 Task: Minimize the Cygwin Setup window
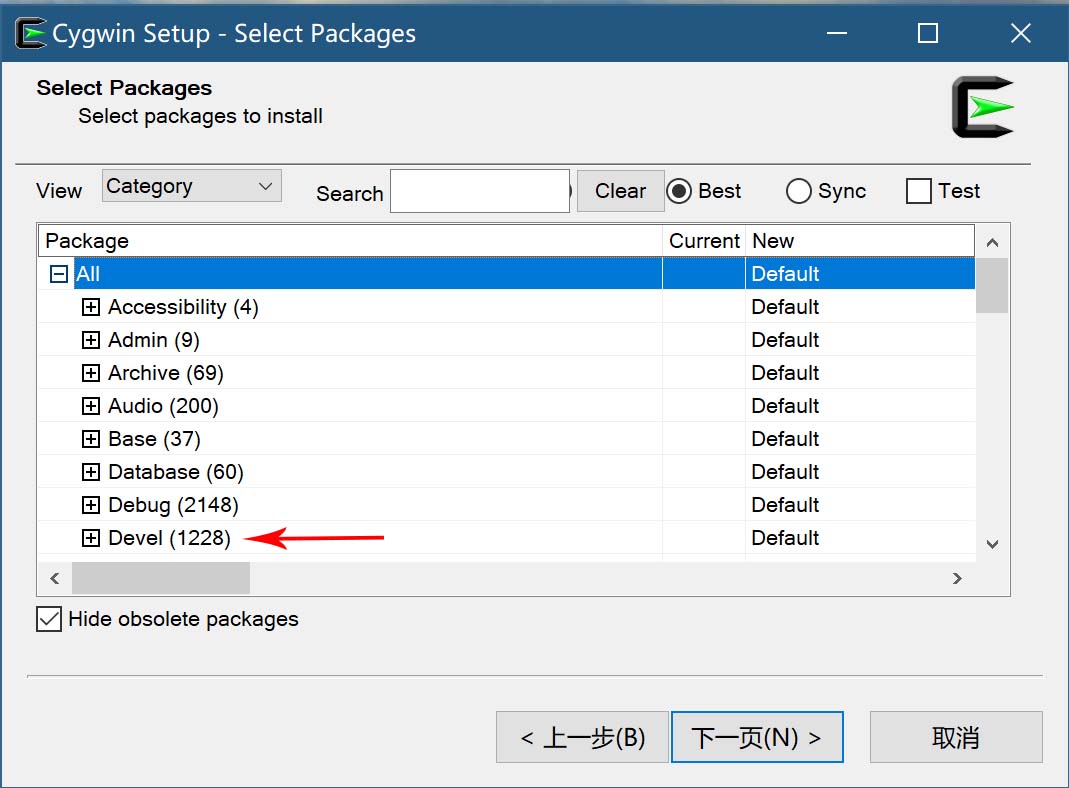click(837, 33)
